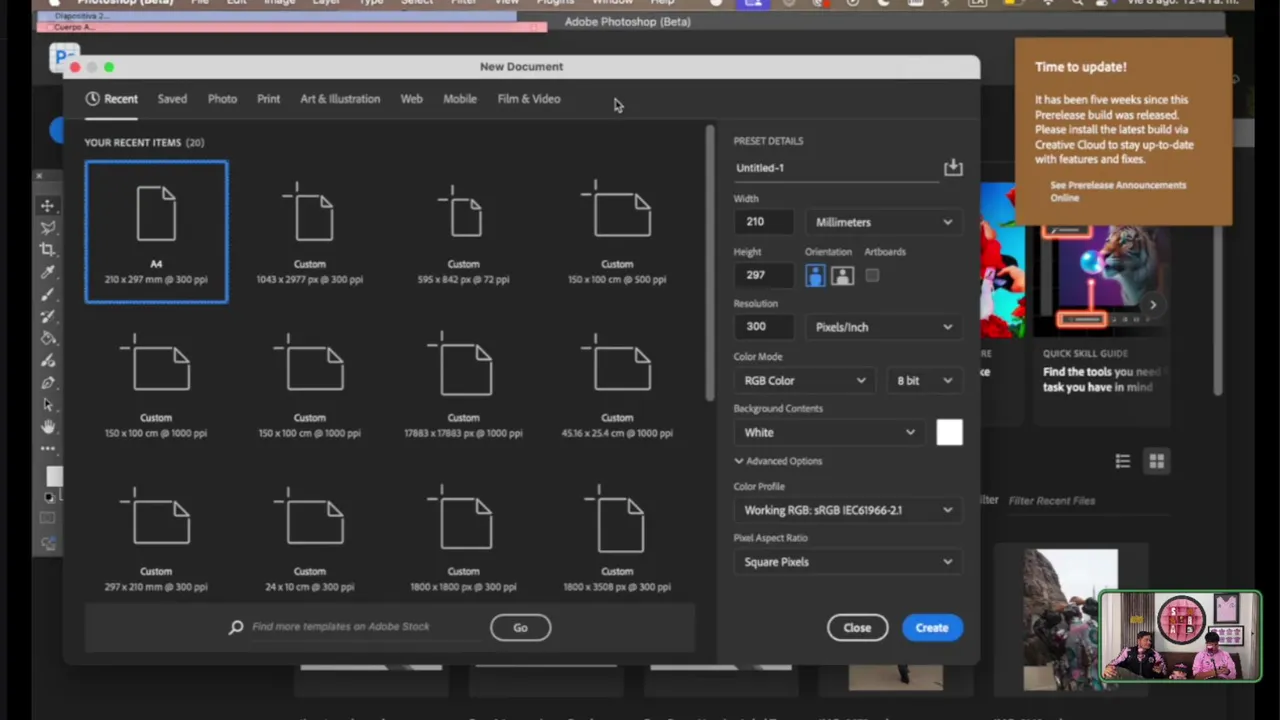Open See Prerelease Announcements Online link

(x=1118, y=191)
